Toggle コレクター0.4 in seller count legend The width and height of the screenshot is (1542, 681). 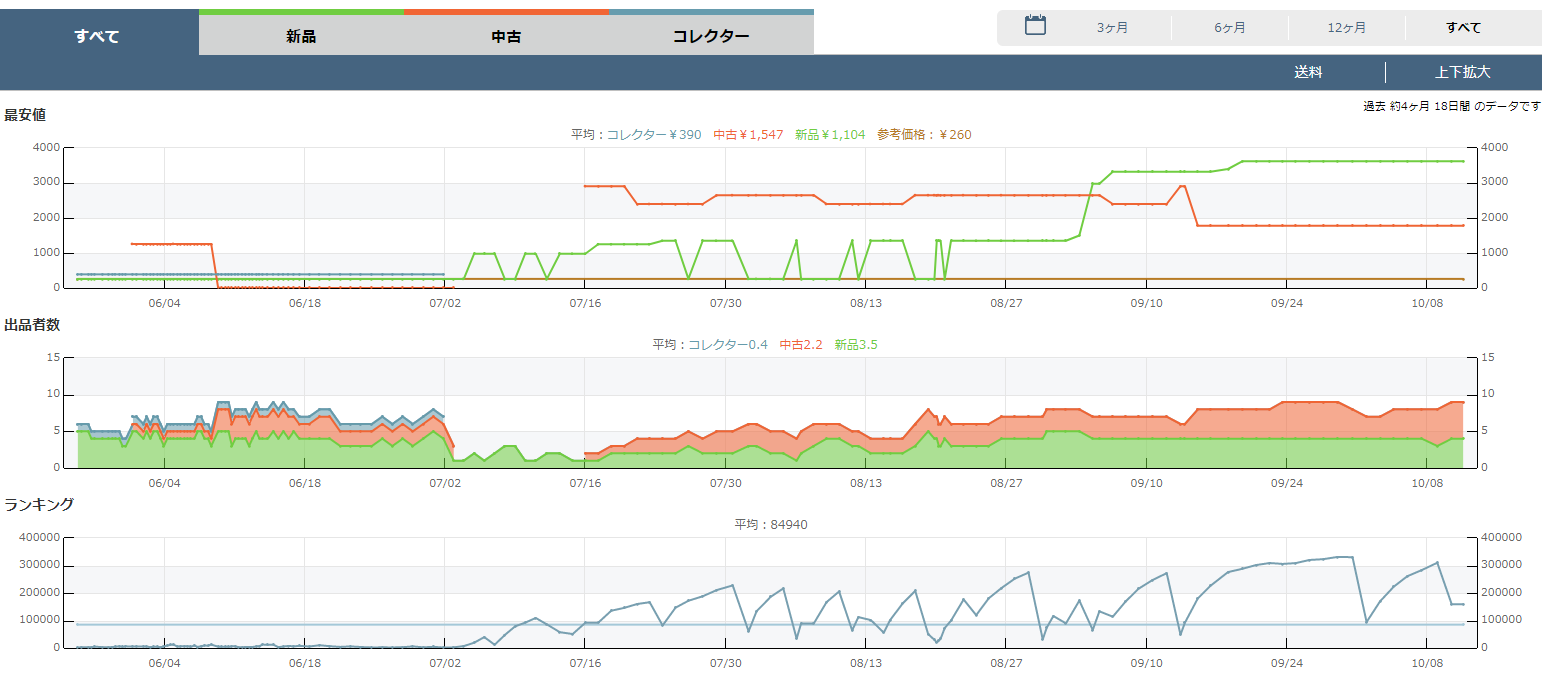728,344
